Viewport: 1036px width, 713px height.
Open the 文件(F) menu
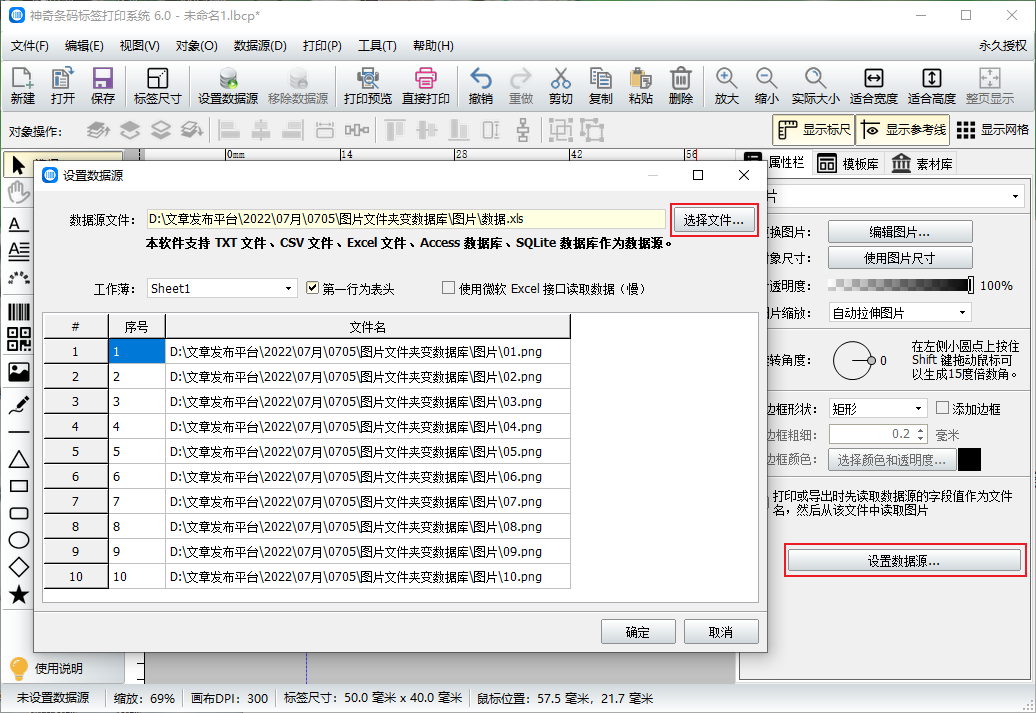click(x=30, y=46)
